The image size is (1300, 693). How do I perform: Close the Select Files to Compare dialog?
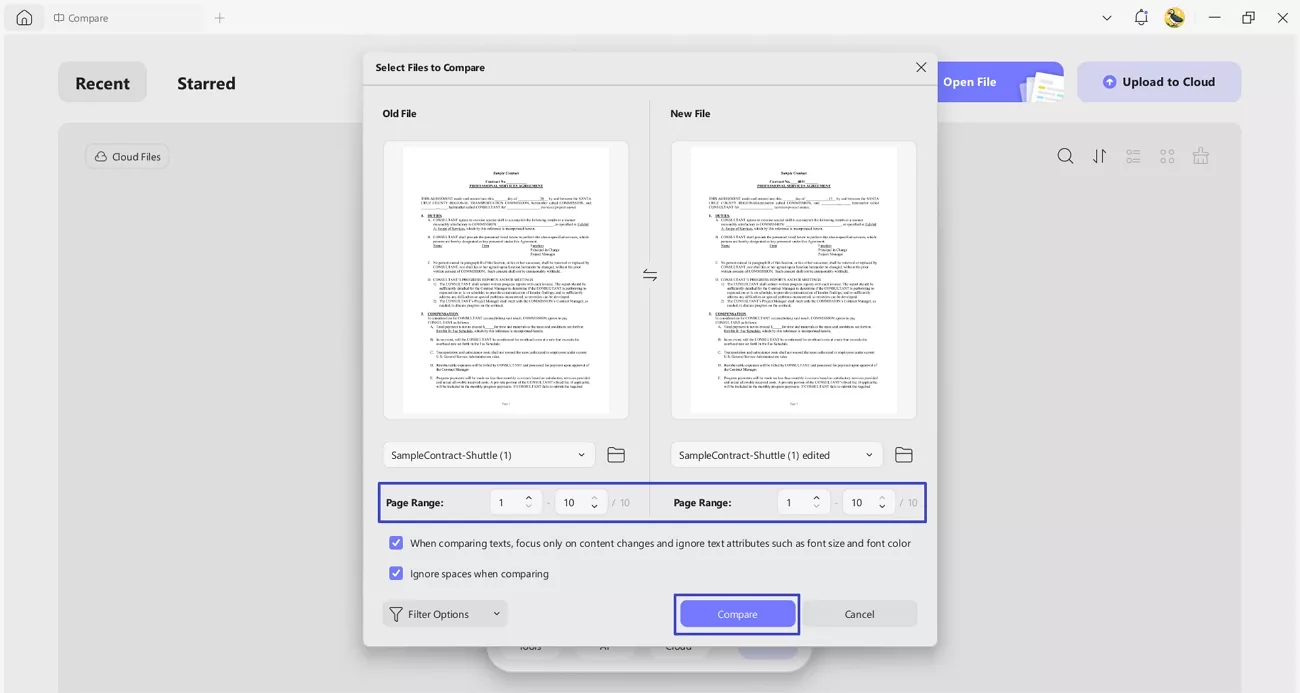[921, 67]
